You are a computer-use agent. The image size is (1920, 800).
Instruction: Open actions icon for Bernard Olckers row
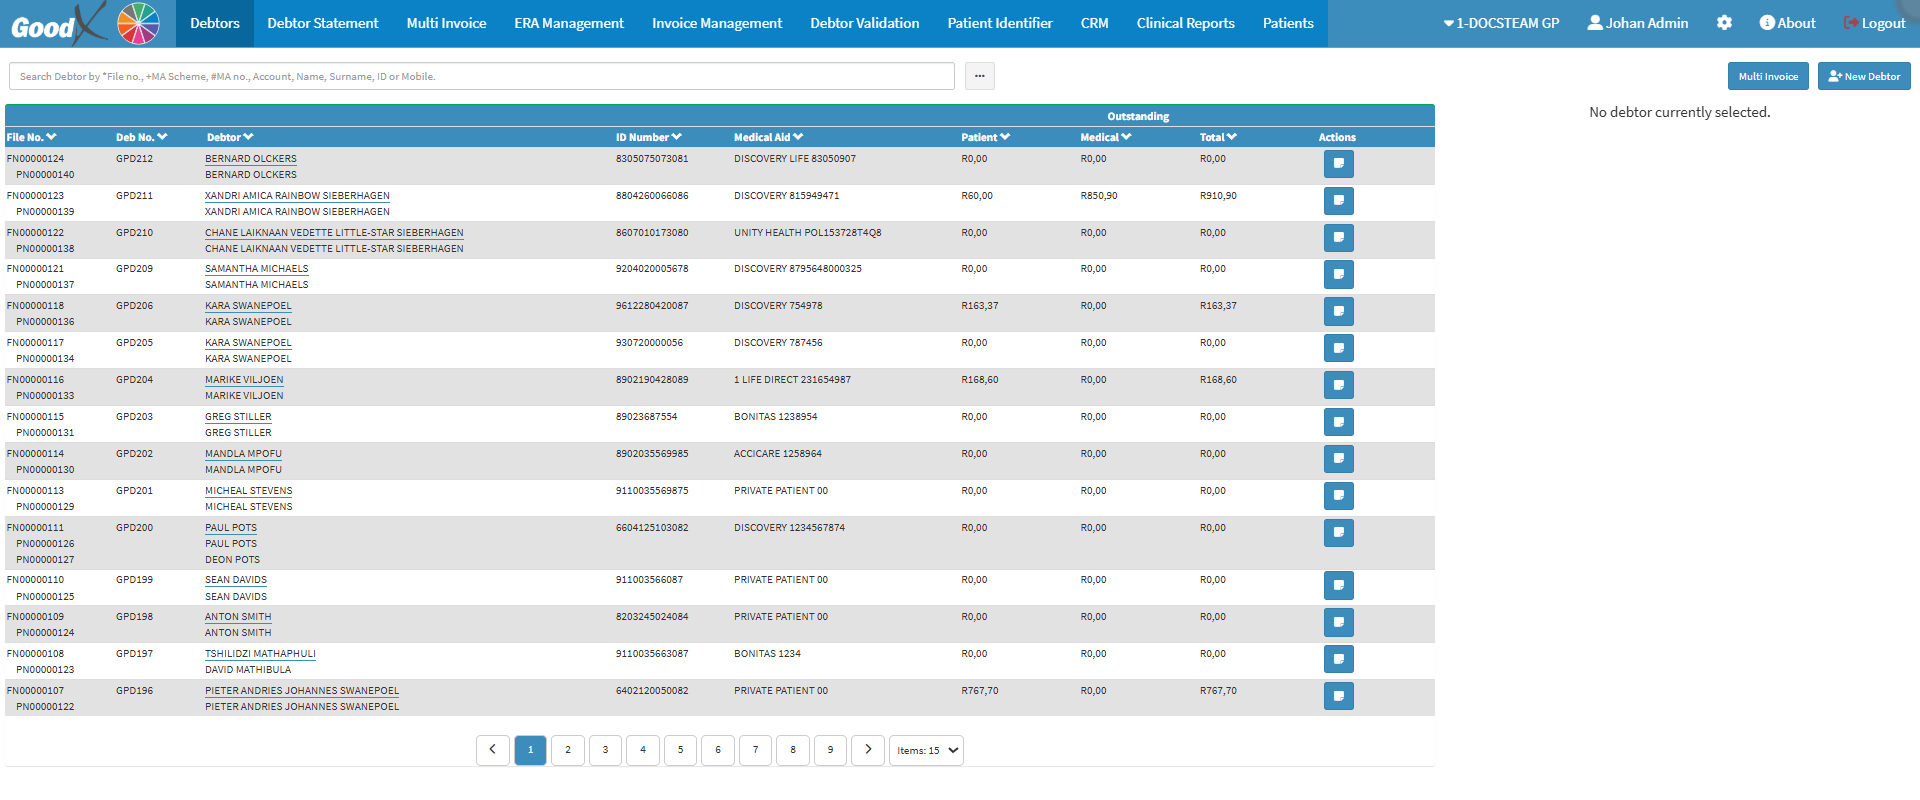click(1338, 164)
